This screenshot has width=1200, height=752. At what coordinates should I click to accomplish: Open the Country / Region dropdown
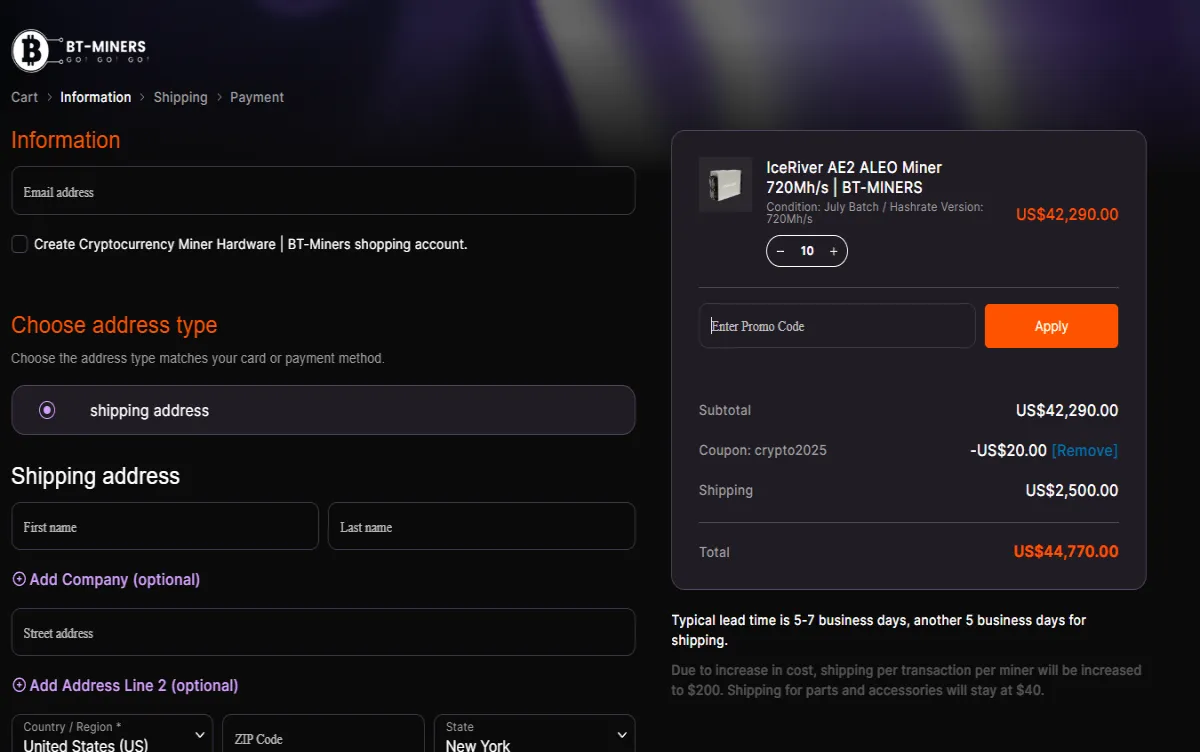[112, 736]
